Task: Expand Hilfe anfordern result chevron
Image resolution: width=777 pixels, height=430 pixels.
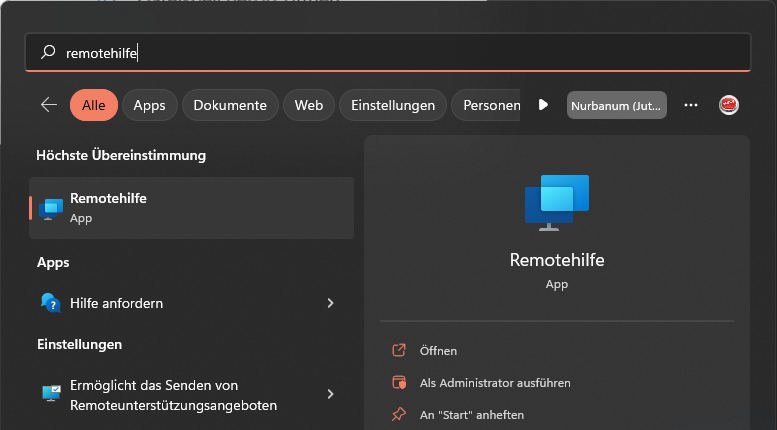Action: 330,303
